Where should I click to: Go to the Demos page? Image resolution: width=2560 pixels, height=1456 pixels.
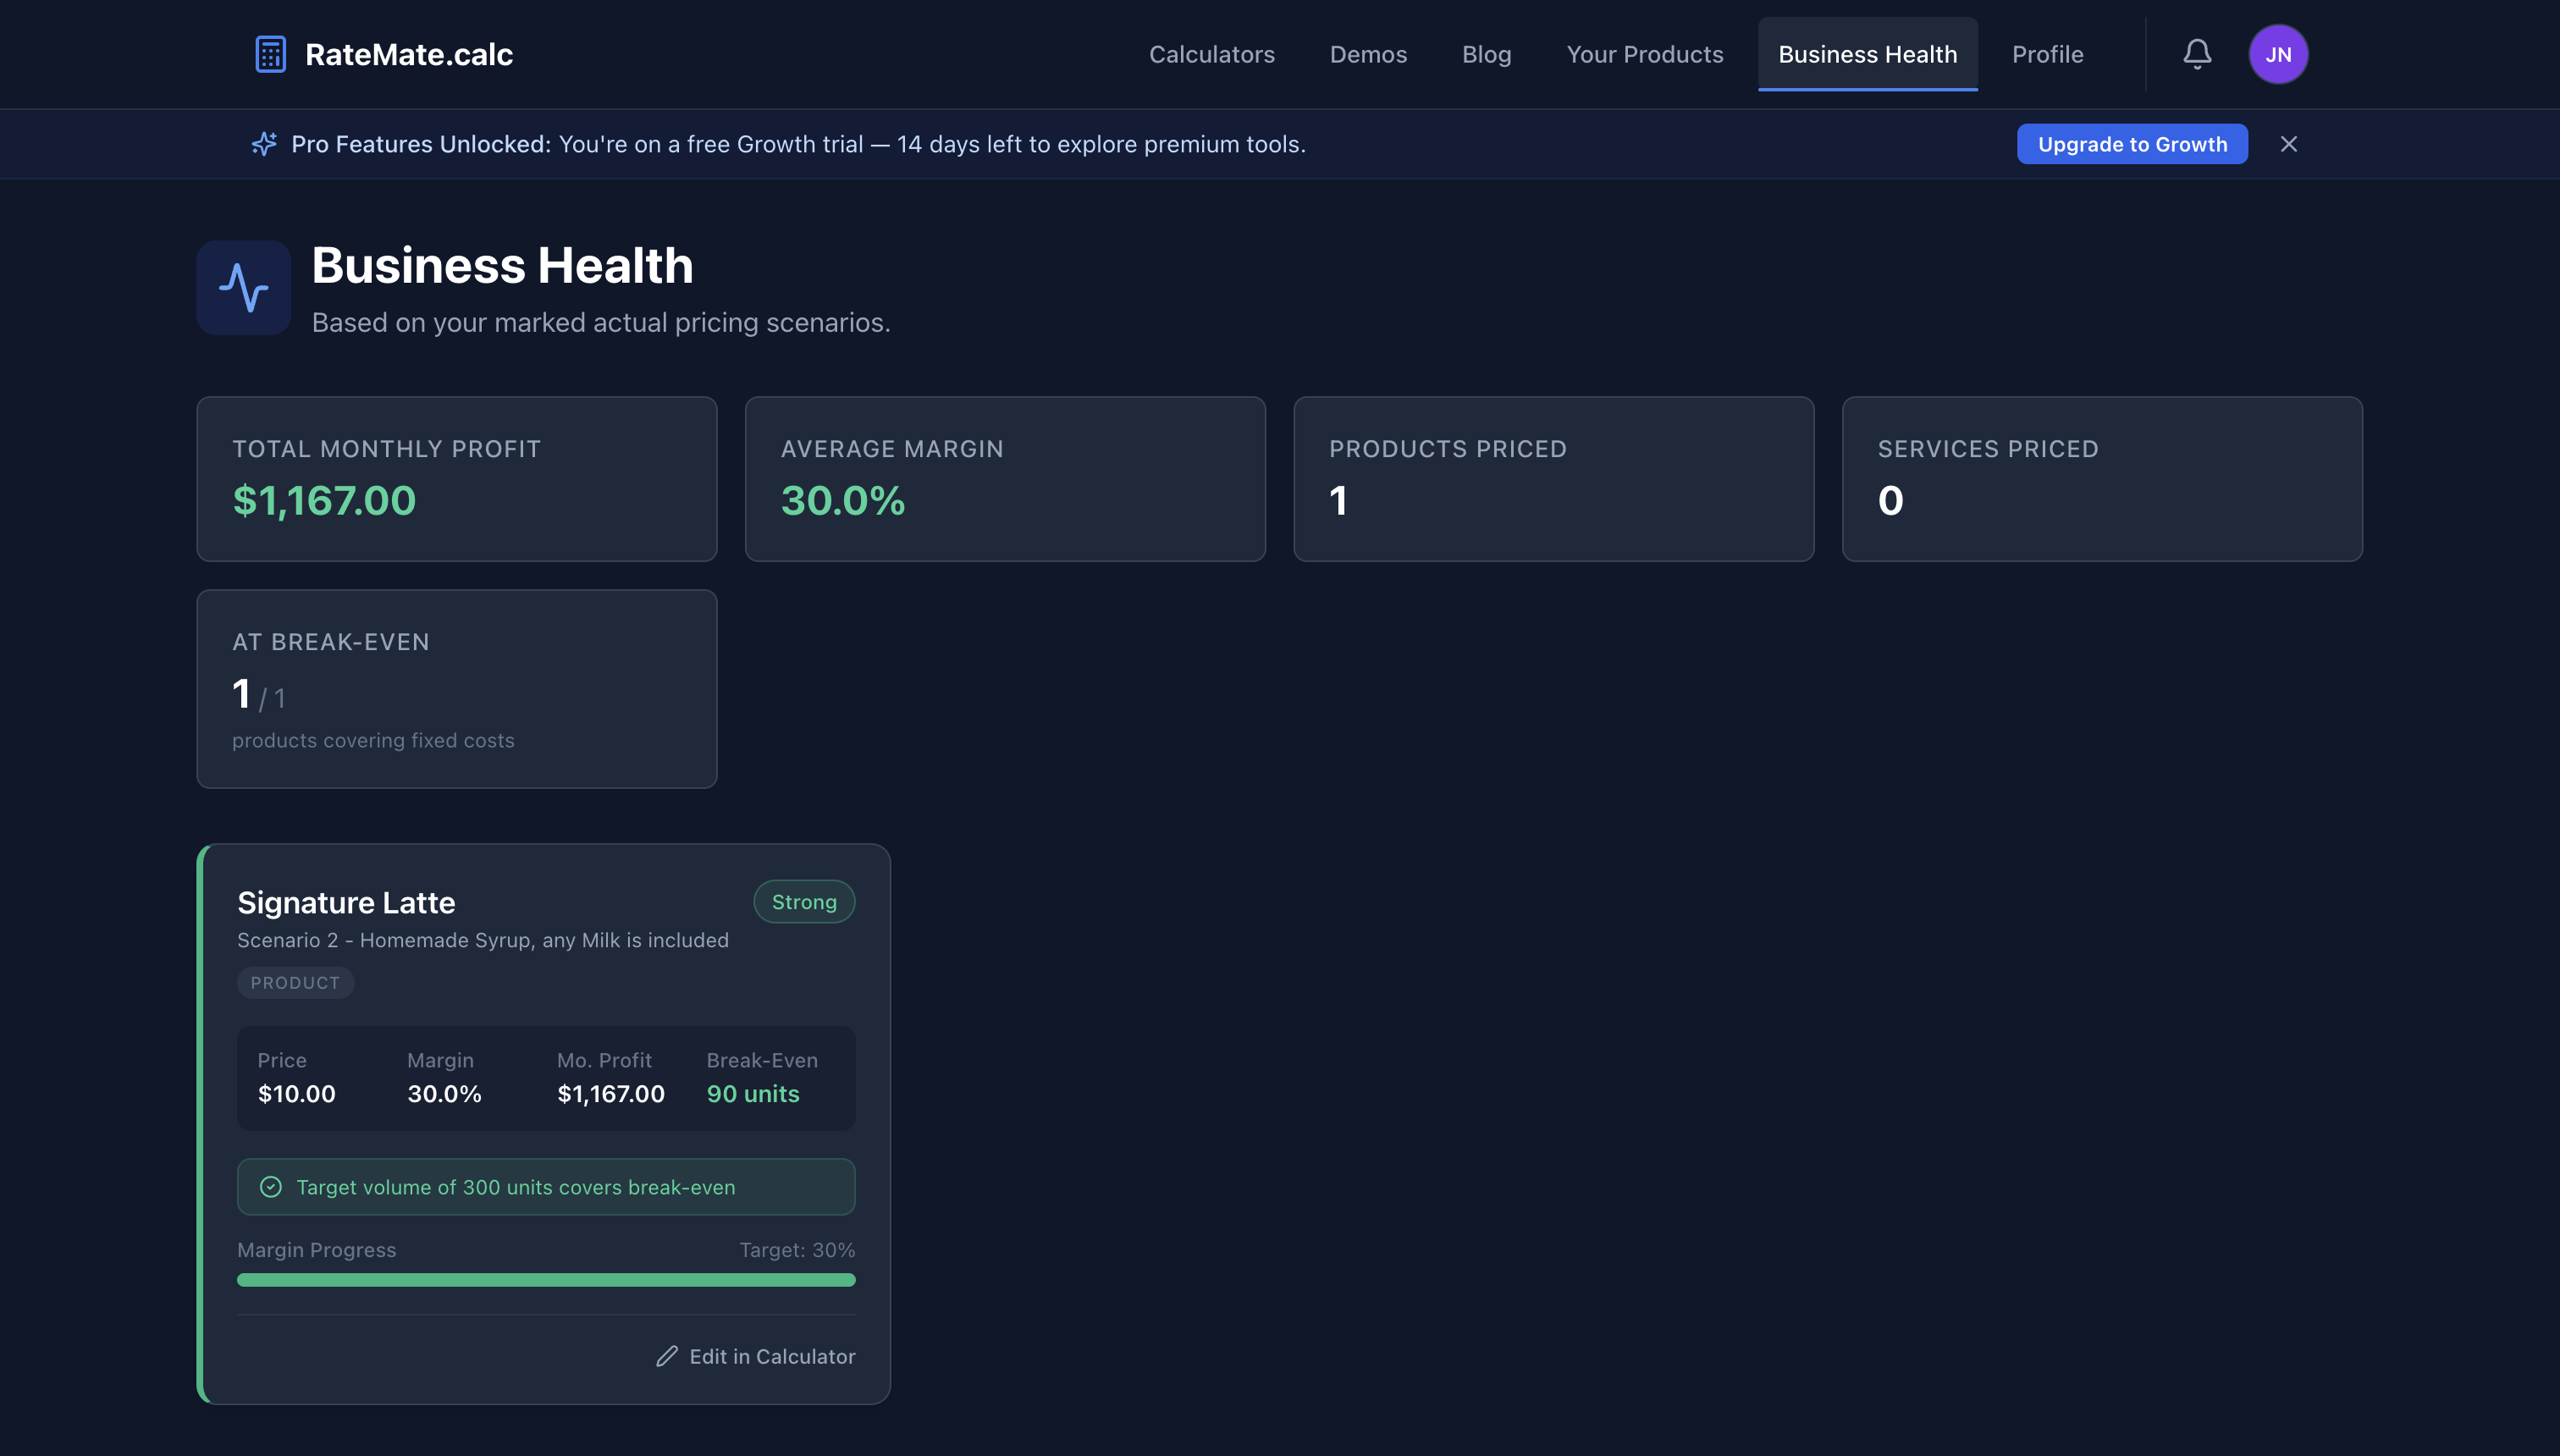(1368, 54)
